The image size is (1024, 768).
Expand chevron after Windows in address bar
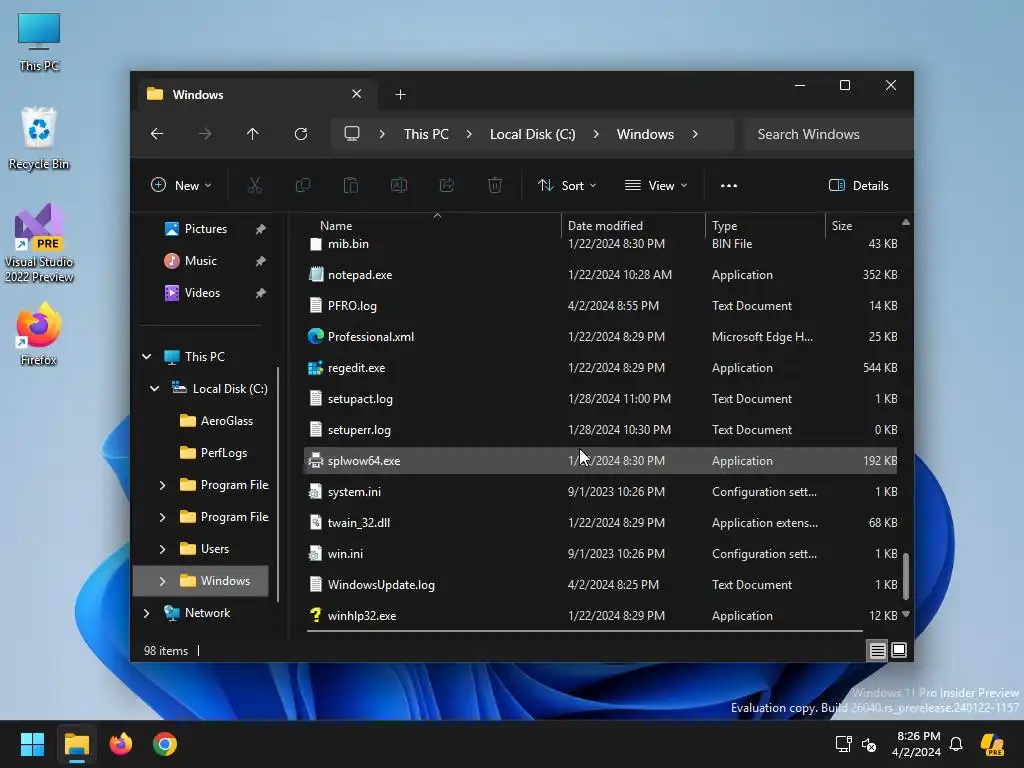click(x=695, y=134)
